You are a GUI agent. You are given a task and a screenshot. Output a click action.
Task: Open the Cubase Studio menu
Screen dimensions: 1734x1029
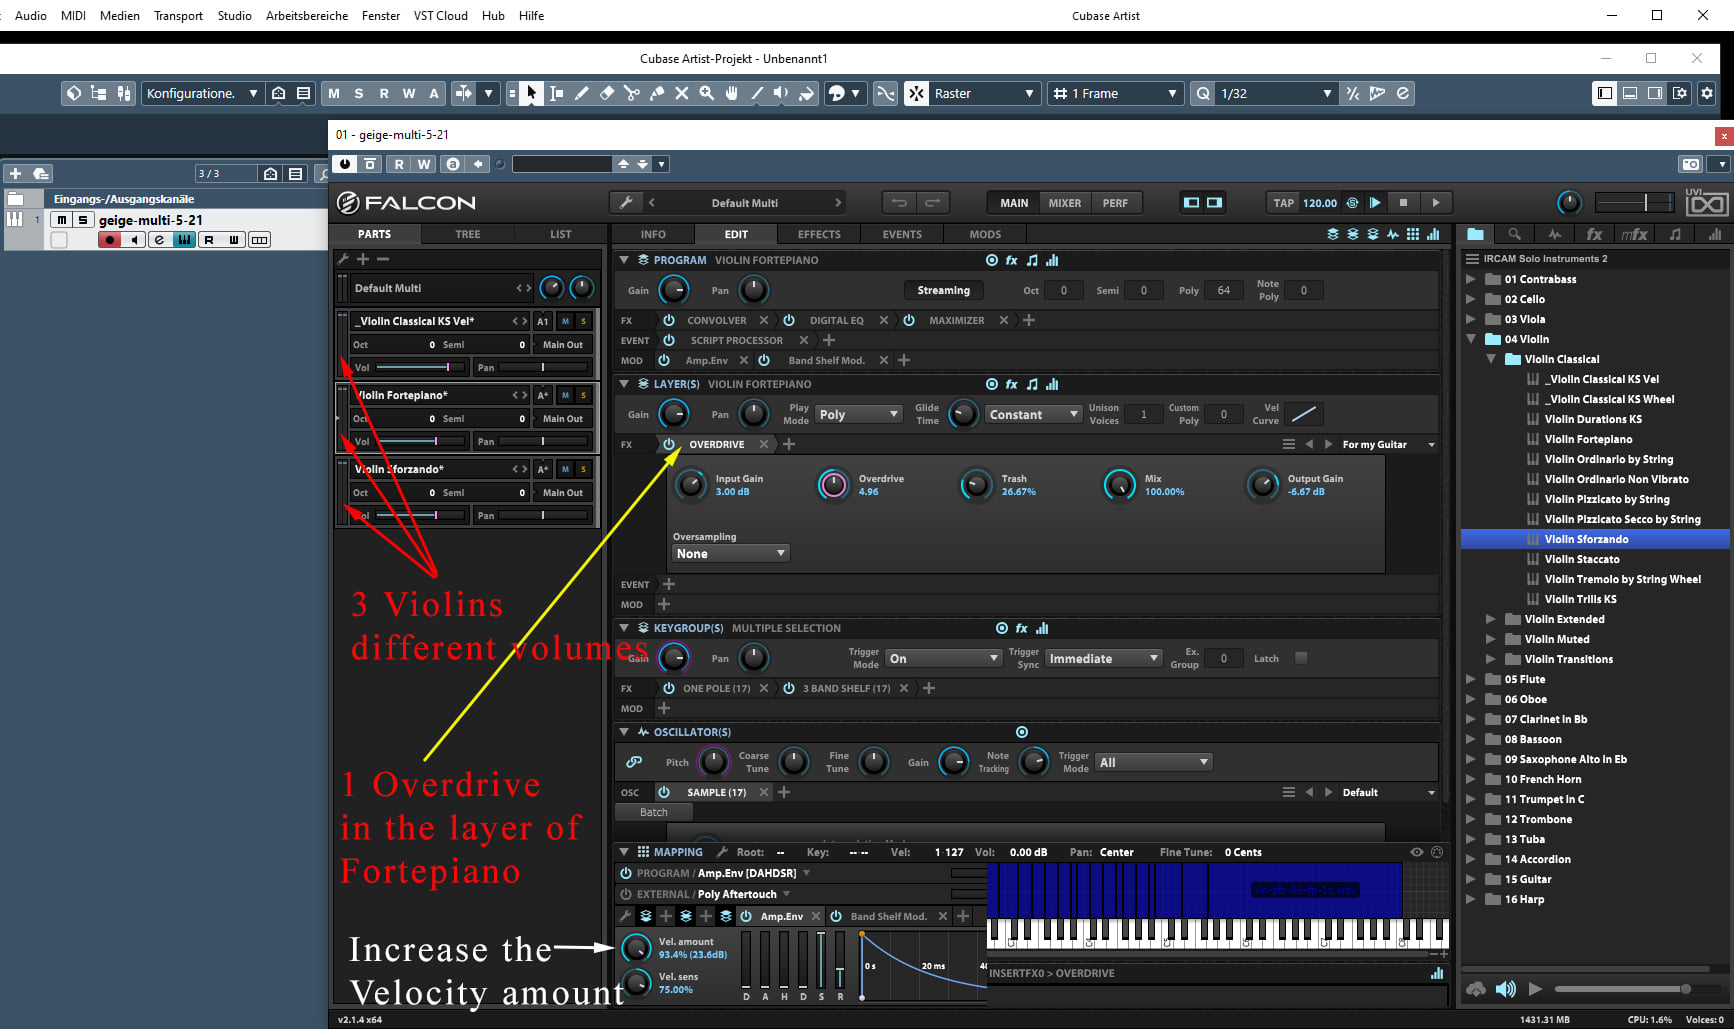235,15
